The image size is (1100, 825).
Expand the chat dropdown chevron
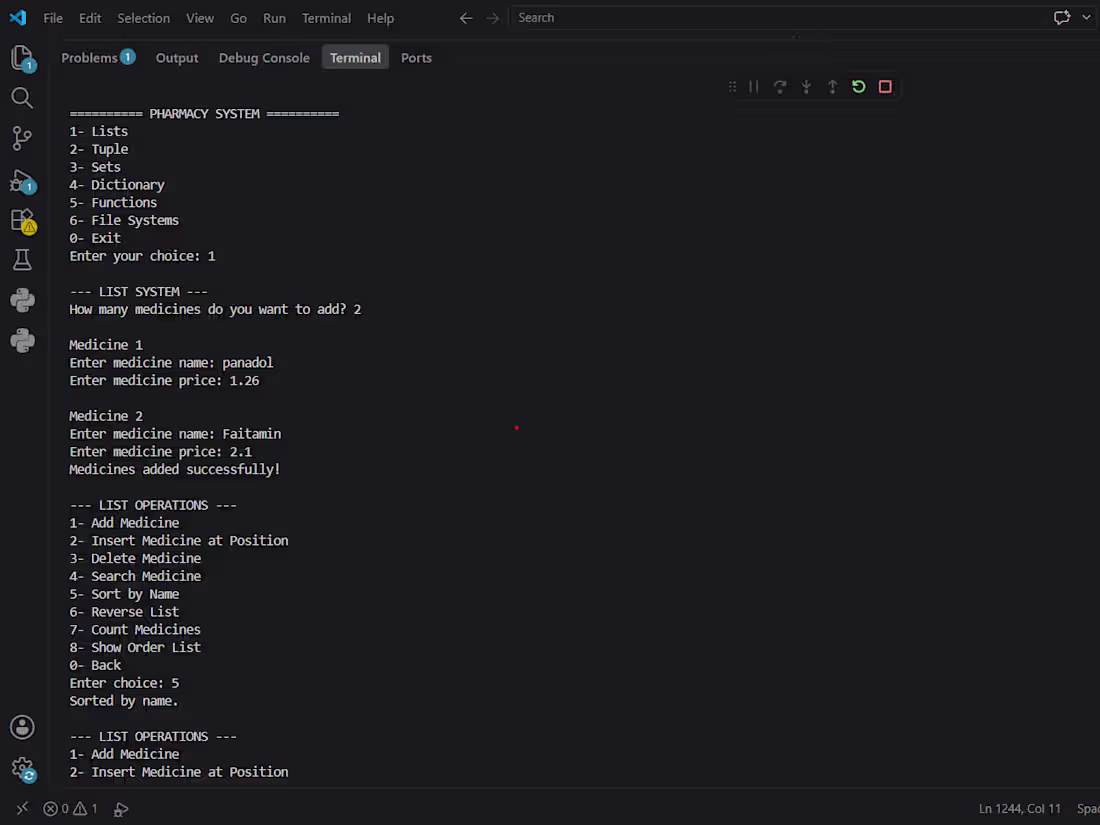(x=1086, y=18)
